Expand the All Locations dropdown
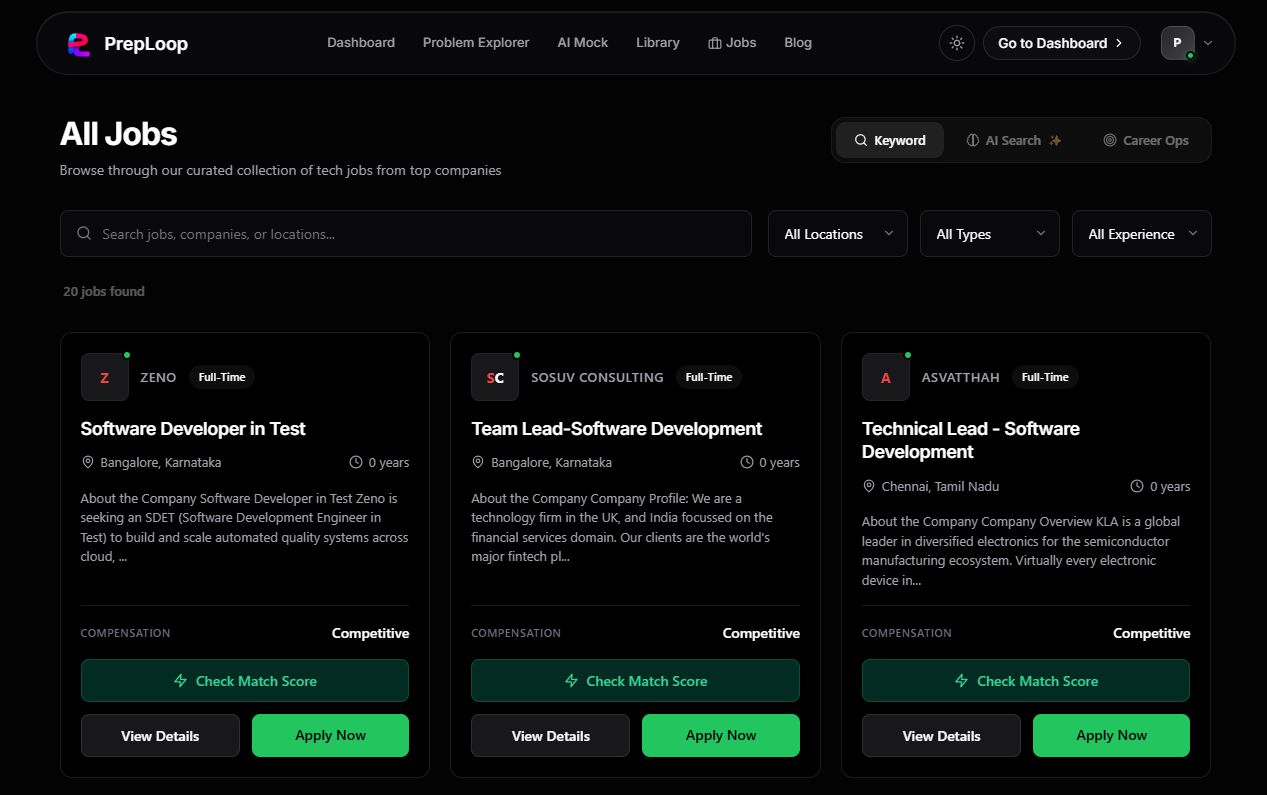1267x795 pixels. 837,234
